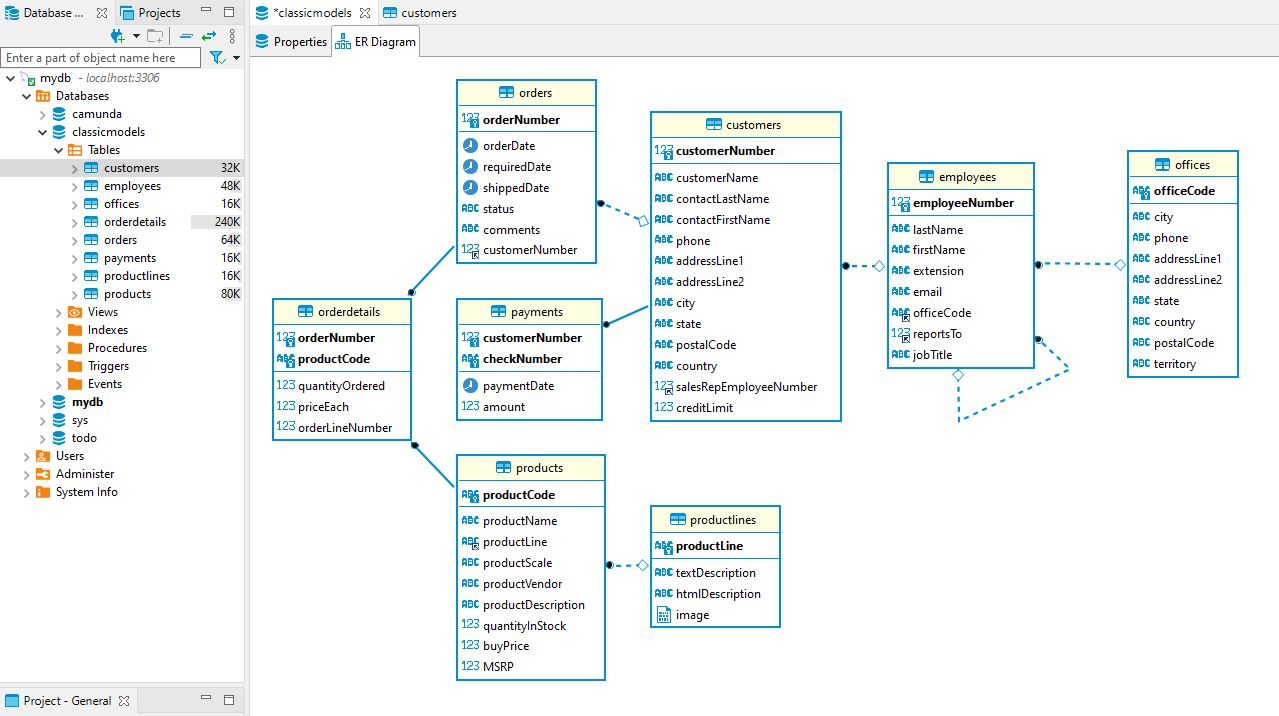The width and height of the screenshot is (1279, 716).
Task: Click the bold mydb database icon
Action: pos(59,402)
